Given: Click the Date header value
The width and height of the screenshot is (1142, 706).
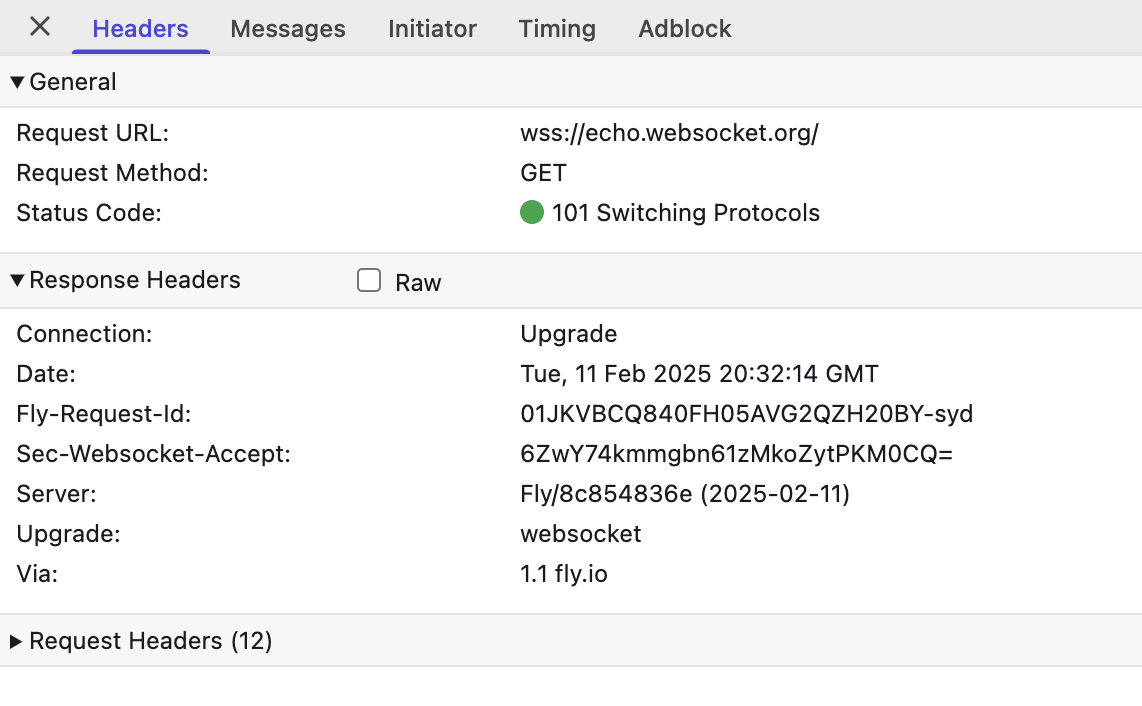Looking at the screenshot, I should pyautogui.click(x=699, y=374).
